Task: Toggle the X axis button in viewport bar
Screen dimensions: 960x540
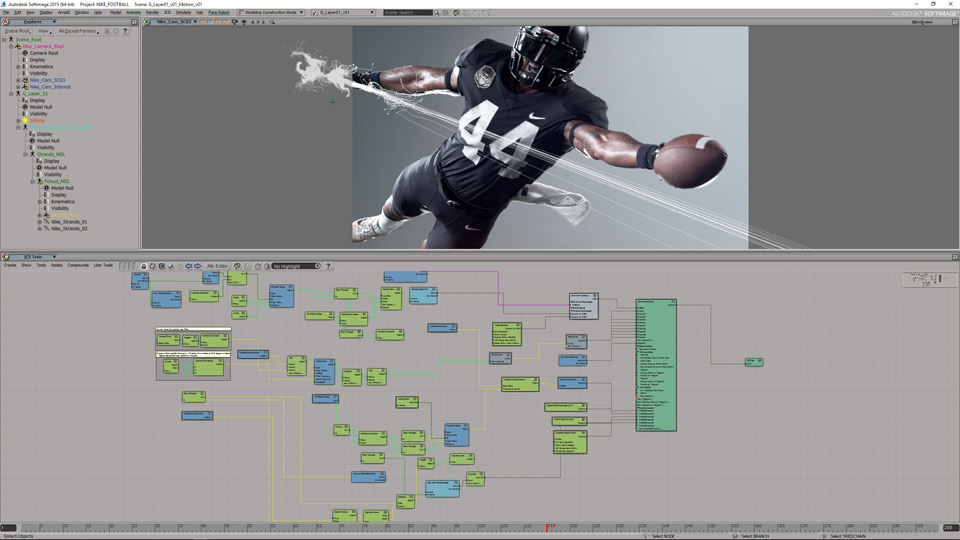Action: click(252, 22)
